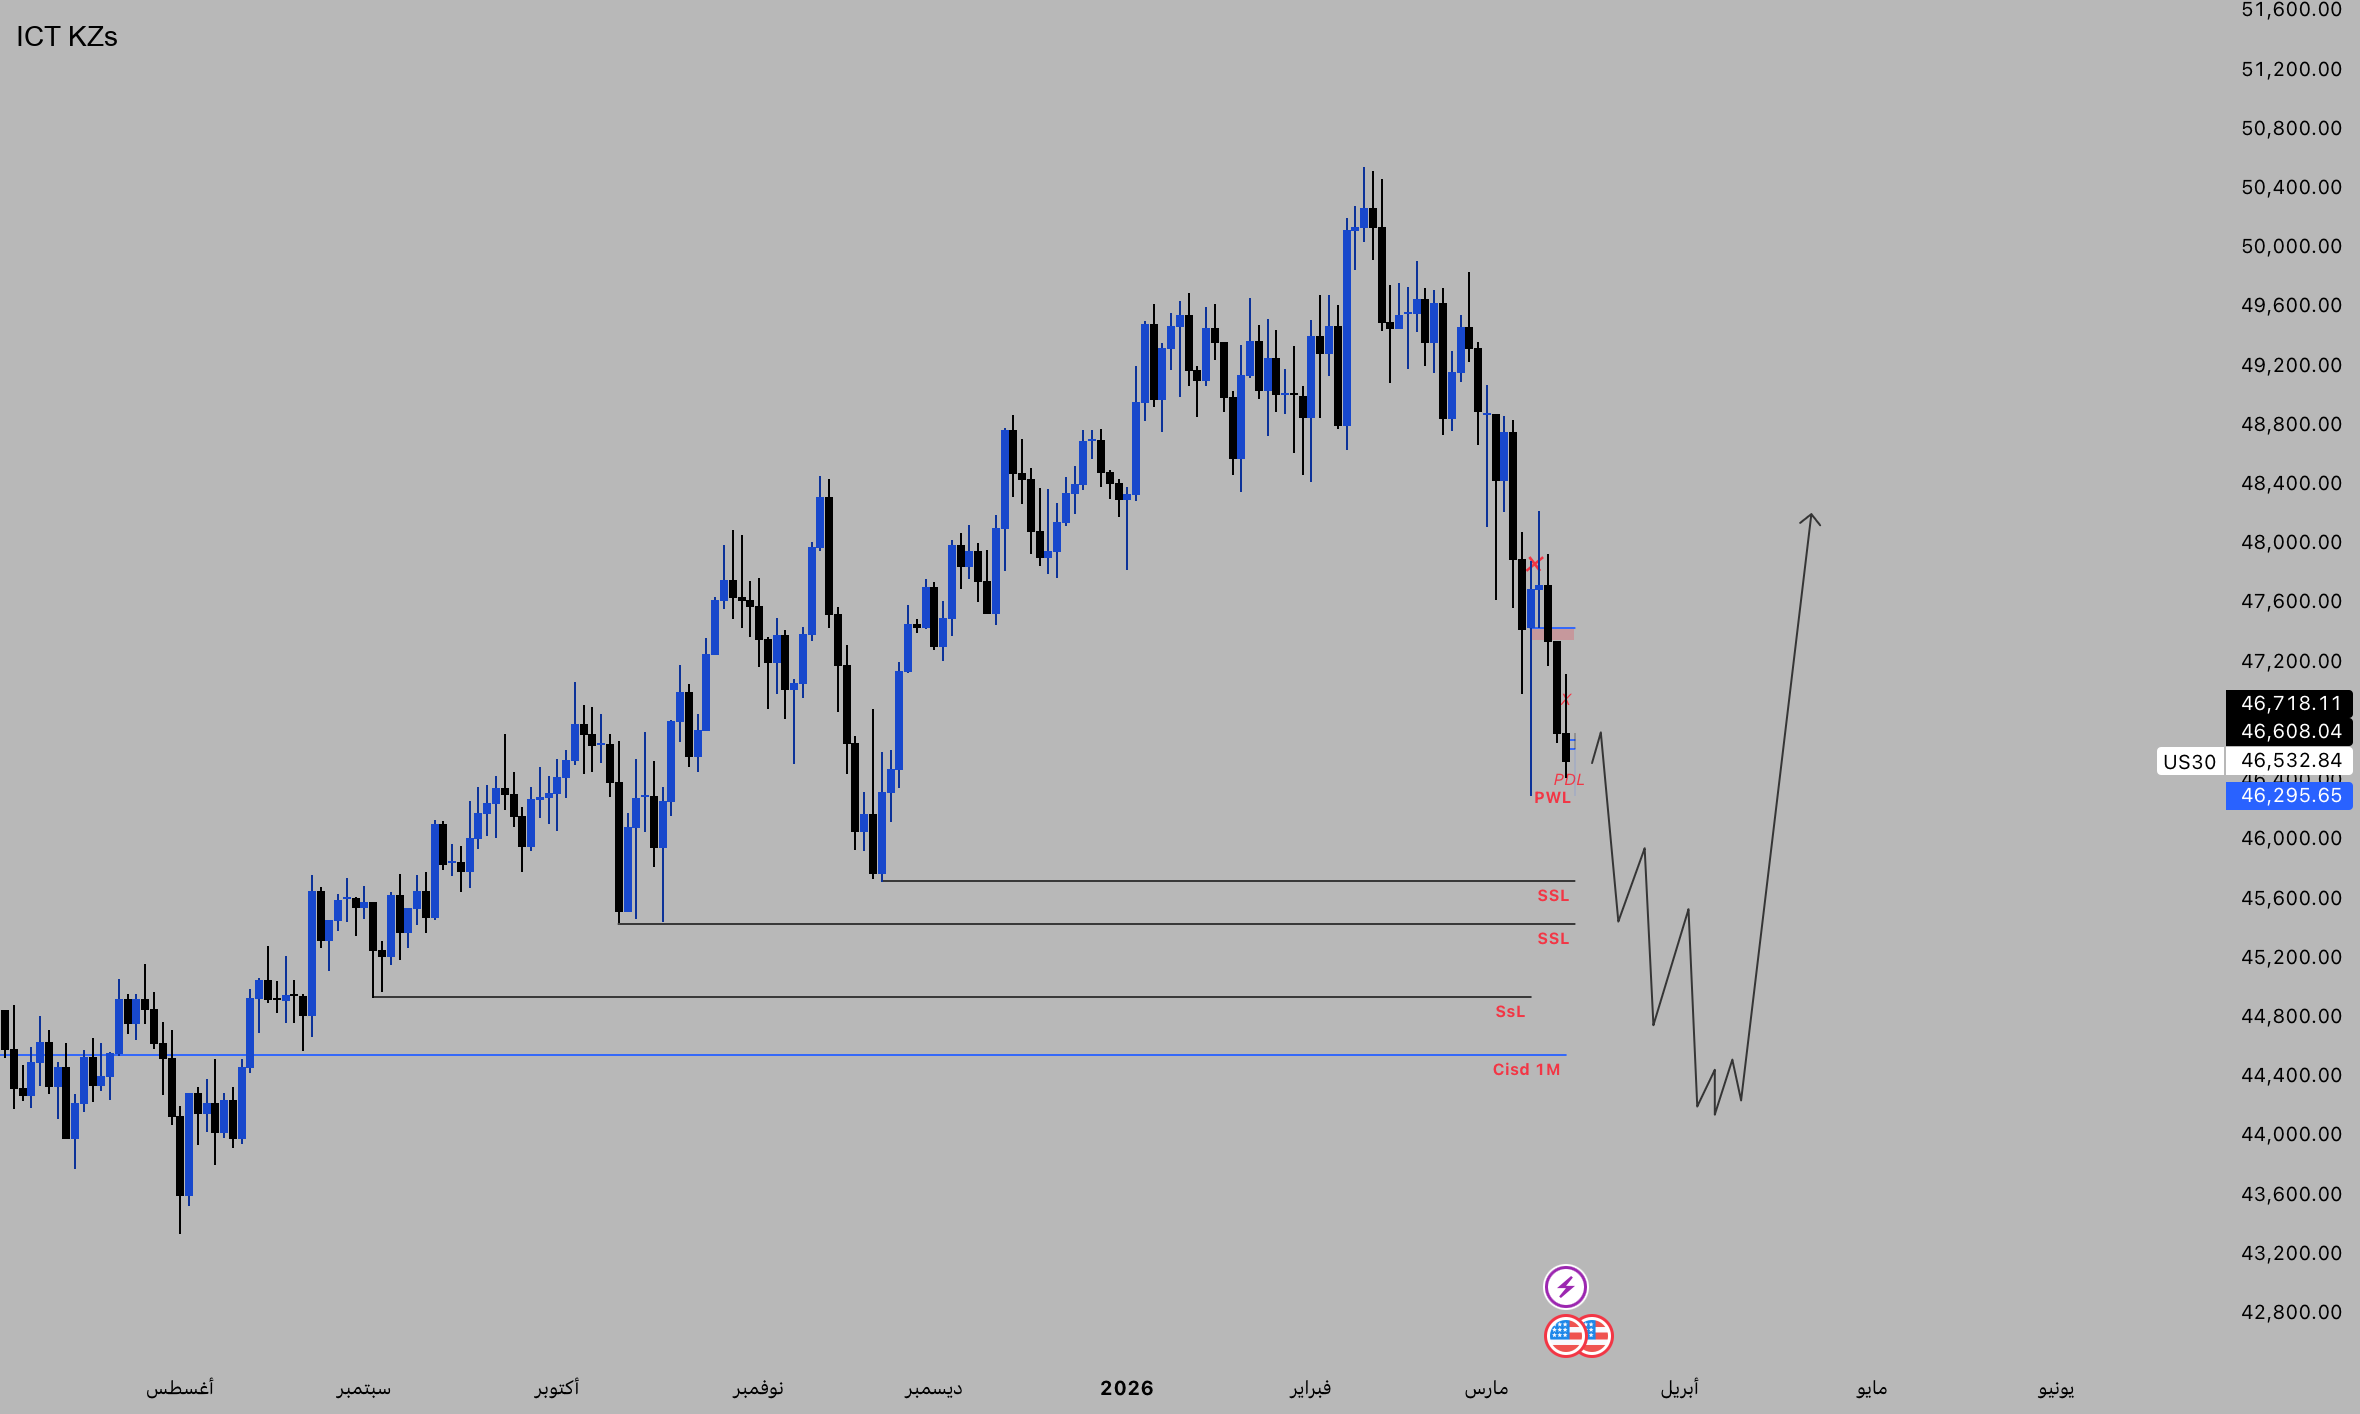This screenshot has width=2360, height=1414.
Task: Select the arrowhead of projected path drawing
Action: coord(1810,518)
